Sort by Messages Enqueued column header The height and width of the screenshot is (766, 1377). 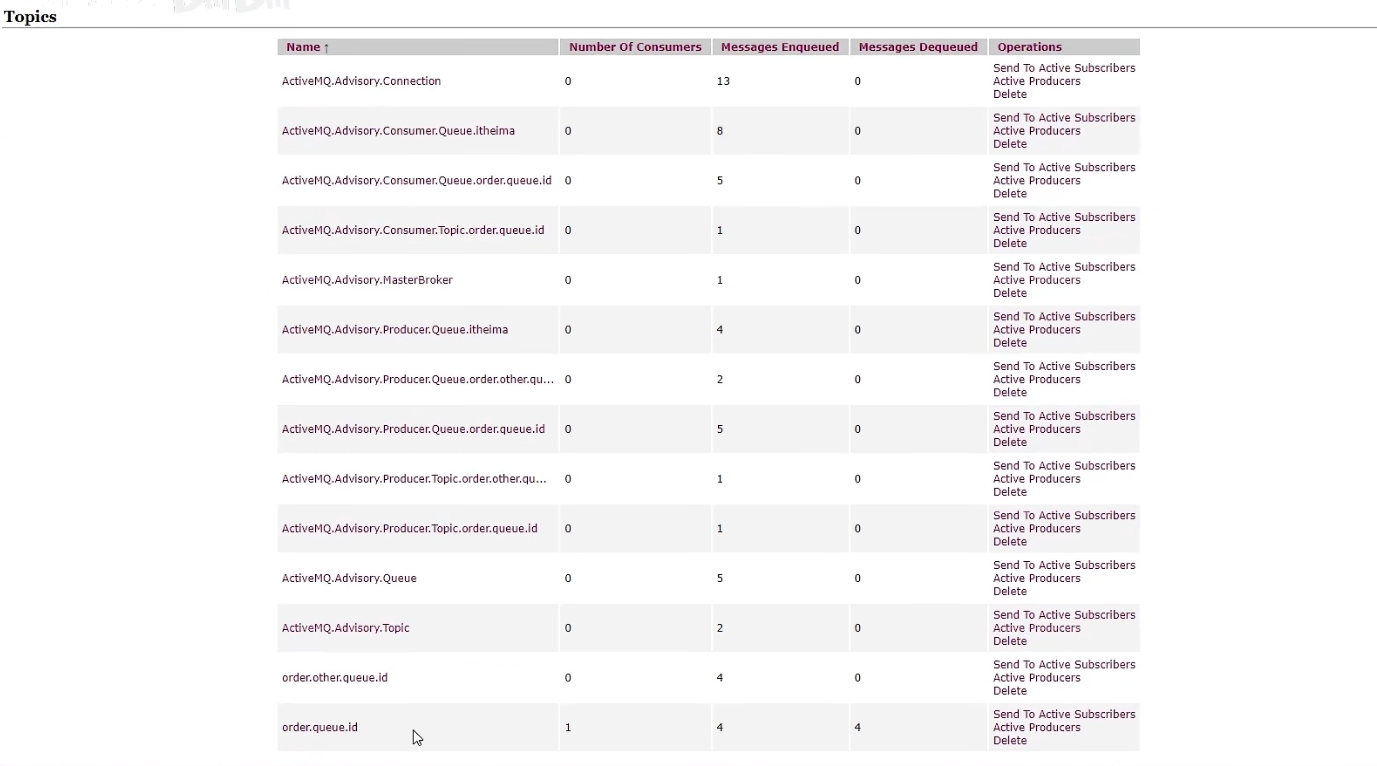click(780, 47)
